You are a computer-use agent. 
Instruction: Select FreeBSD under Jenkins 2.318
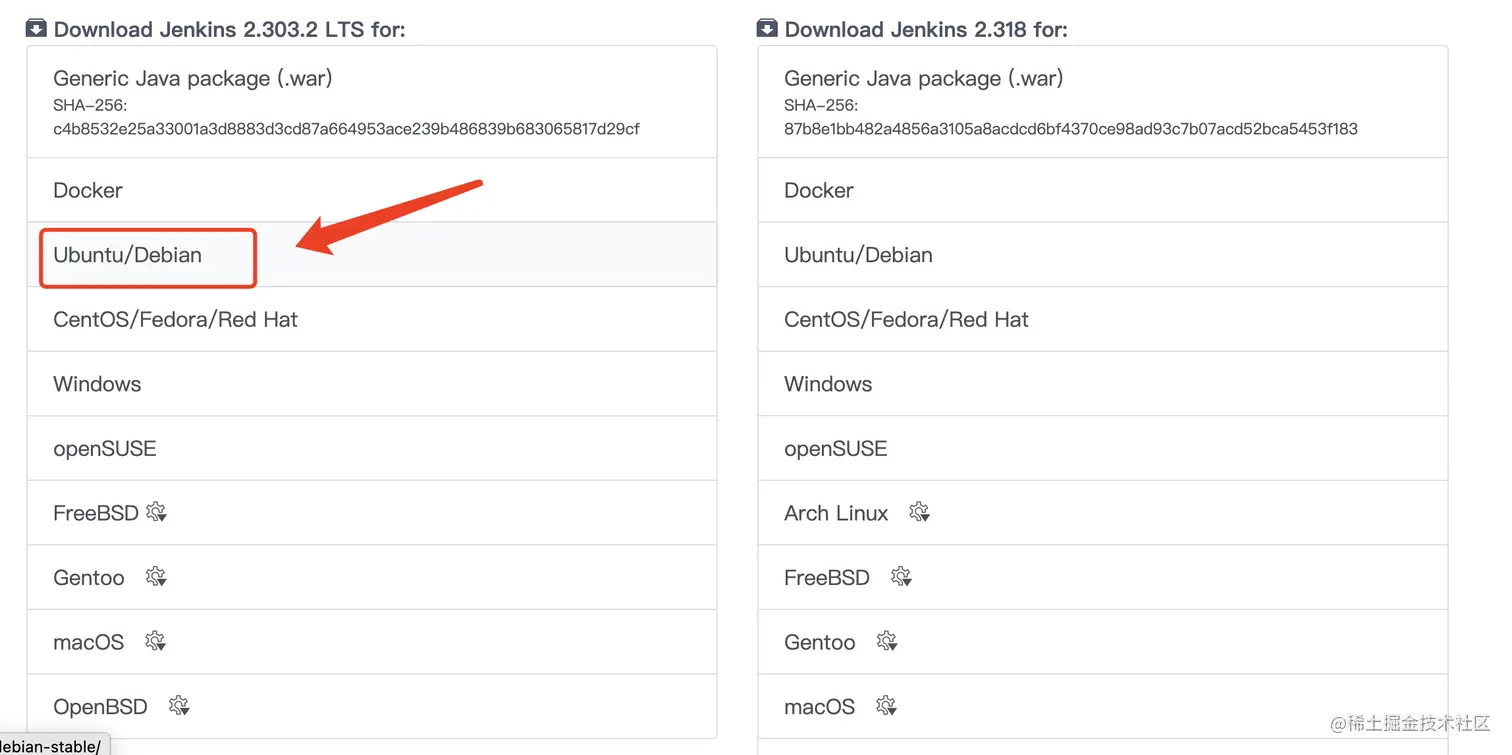pyautogui.click(x=1103, y=577)
